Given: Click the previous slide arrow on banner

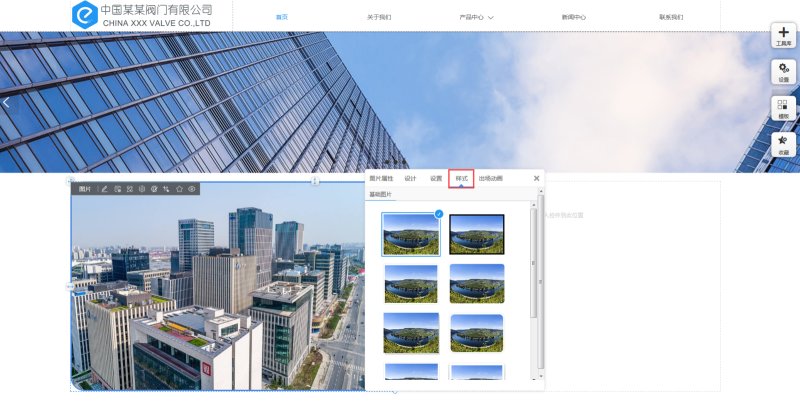Looking at the screenshot, I should pos(7,102).
